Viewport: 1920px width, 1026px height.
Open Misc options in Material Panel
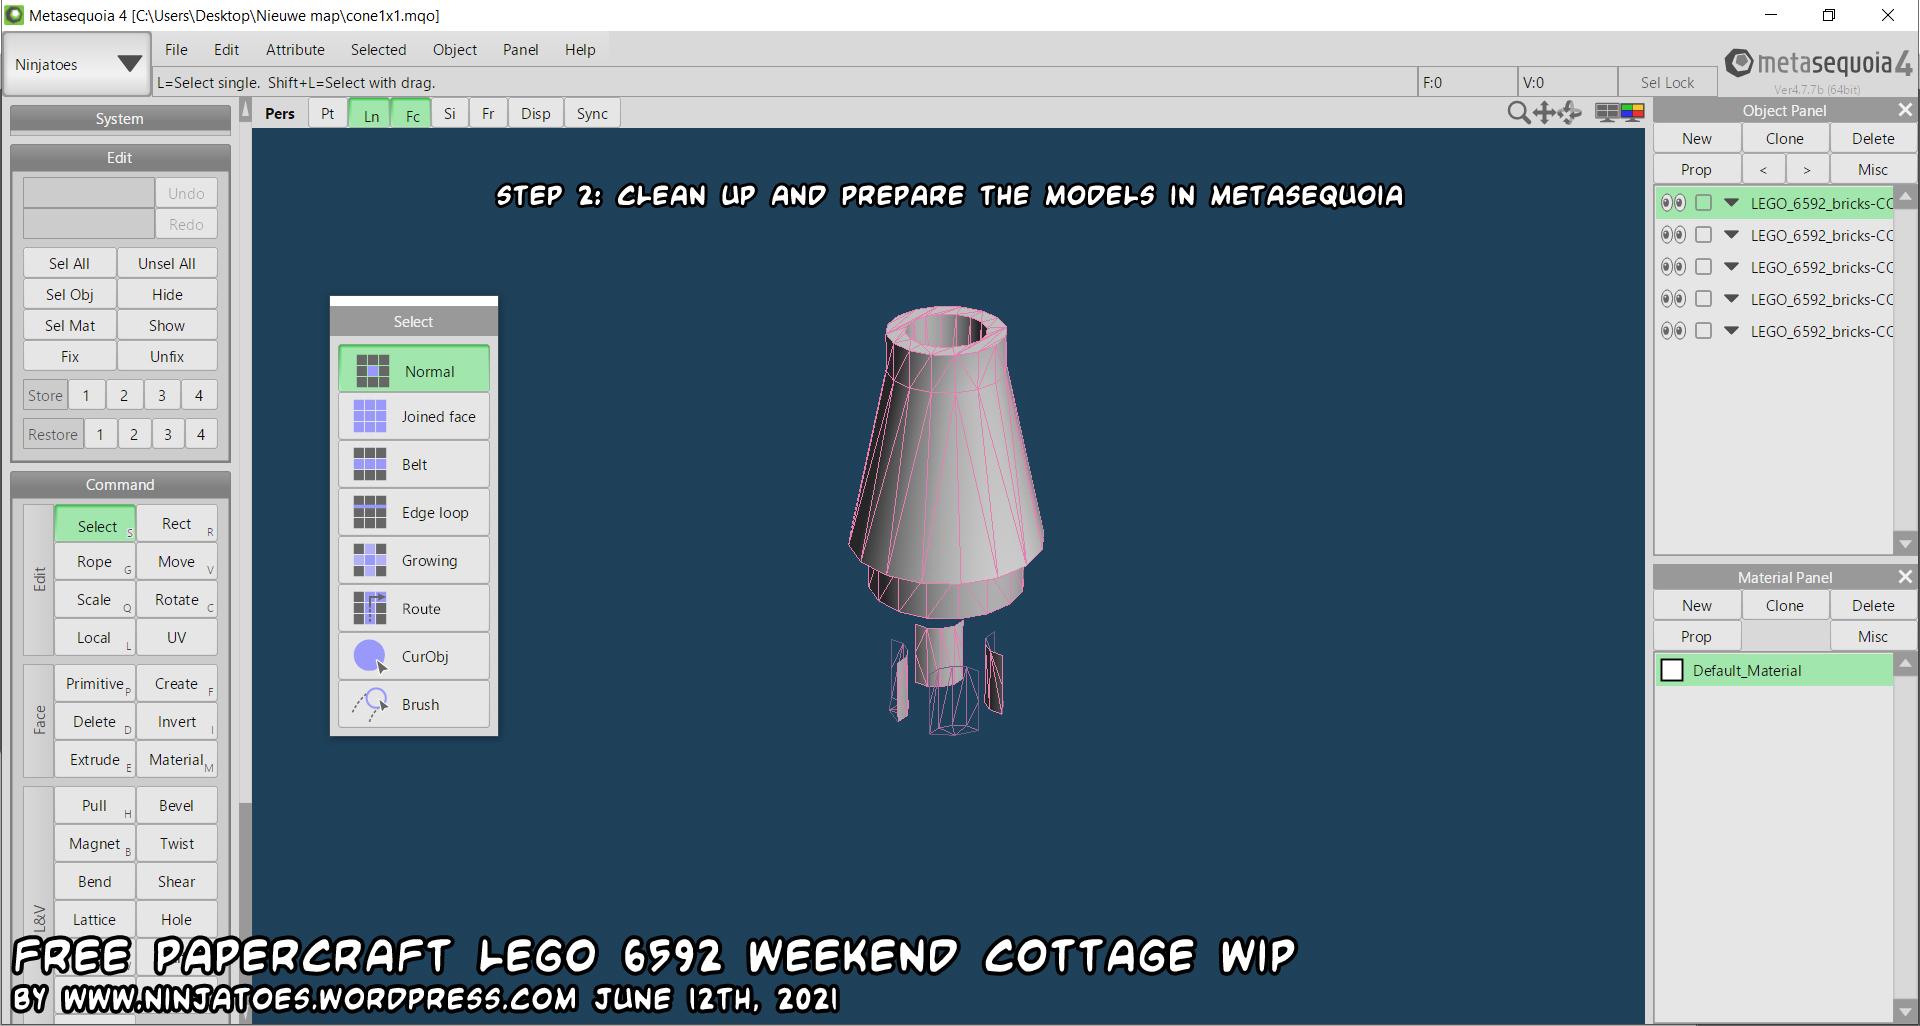point(1873,636)
